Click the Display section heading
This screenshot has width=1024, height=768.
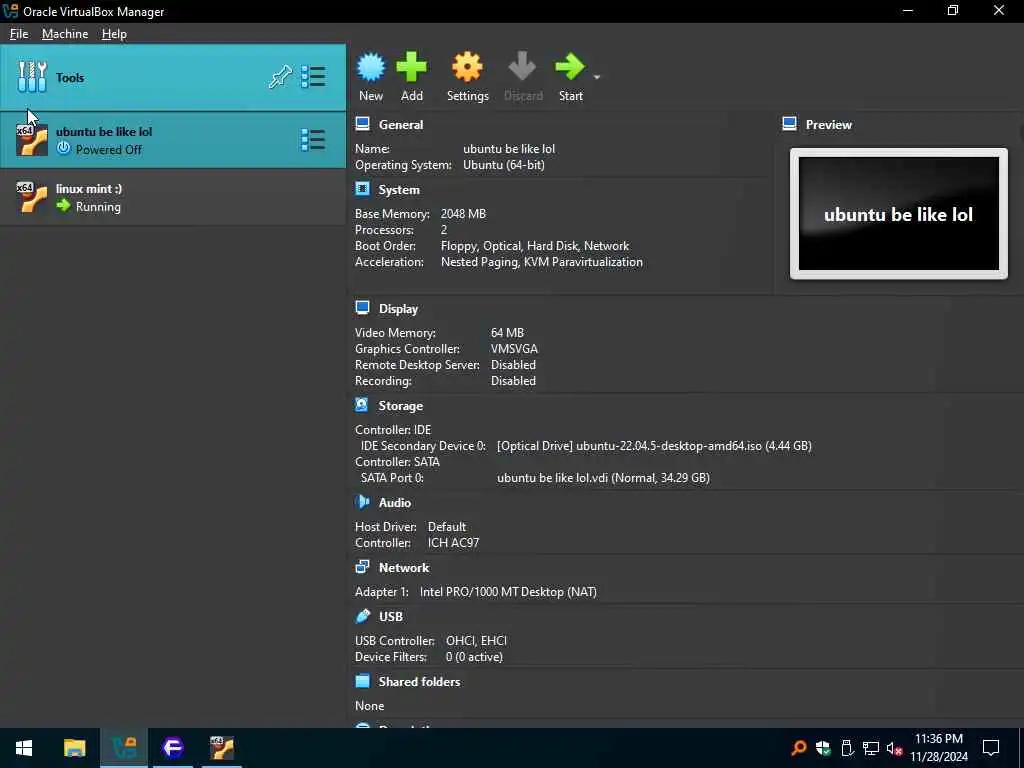pyautogui.click(x=398, y=309)
